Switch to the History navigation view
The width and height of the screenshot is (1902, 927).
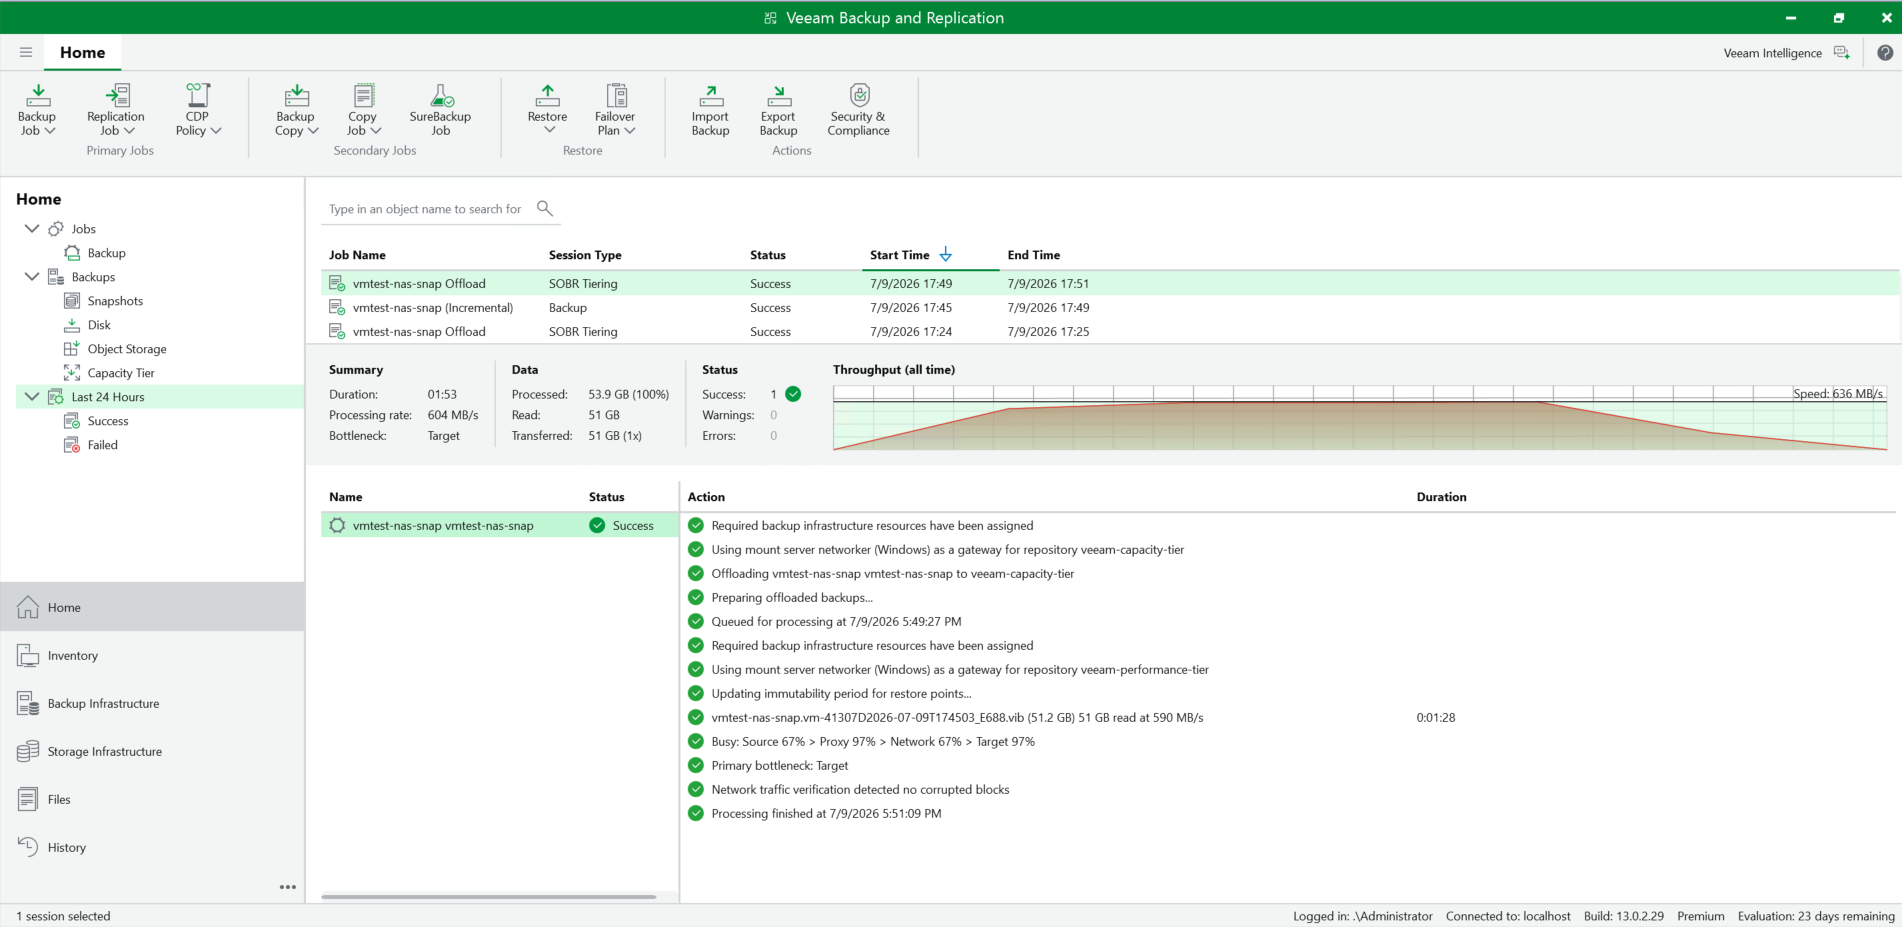(152, 847)
